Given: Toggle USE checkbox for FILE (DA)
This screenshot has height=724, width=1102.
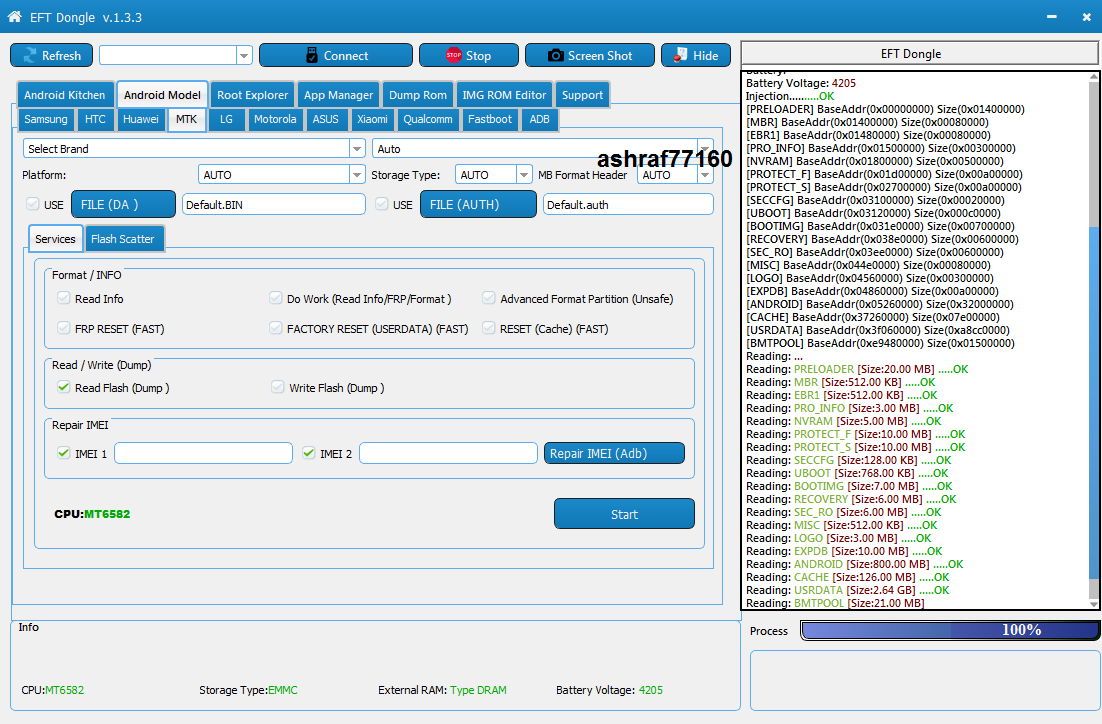Looking at the screenshot, I should [x=32, y=204].
